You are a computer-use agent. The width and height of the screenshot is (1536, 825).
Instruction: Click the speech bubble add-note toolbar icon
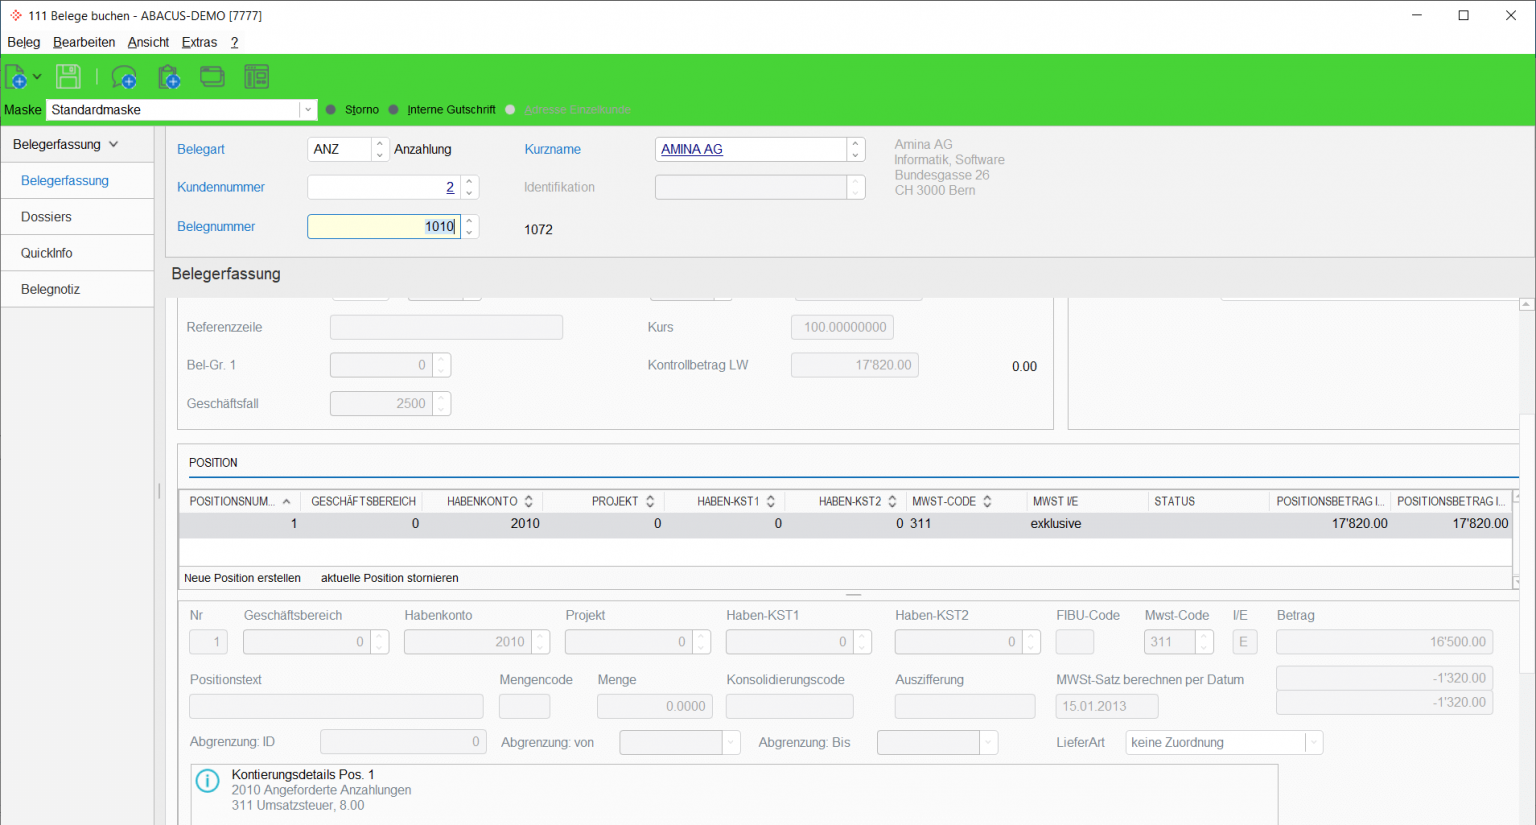[124, 77]
